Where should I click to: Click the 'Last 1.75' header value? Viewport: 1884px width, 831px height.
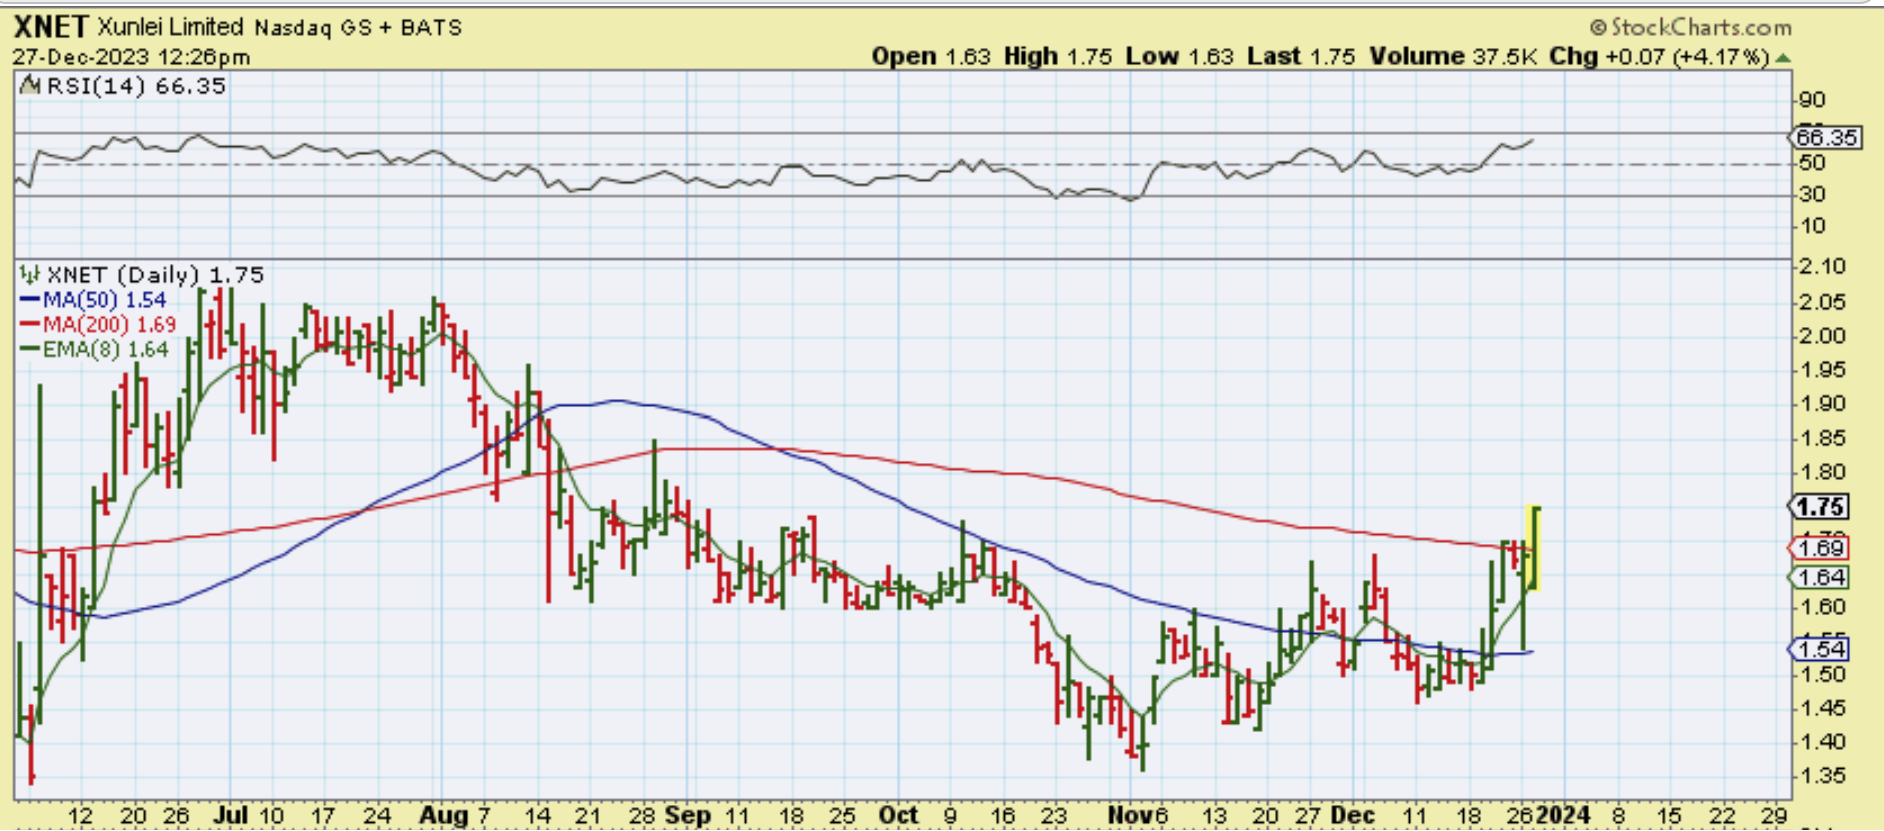(1301, 57)
